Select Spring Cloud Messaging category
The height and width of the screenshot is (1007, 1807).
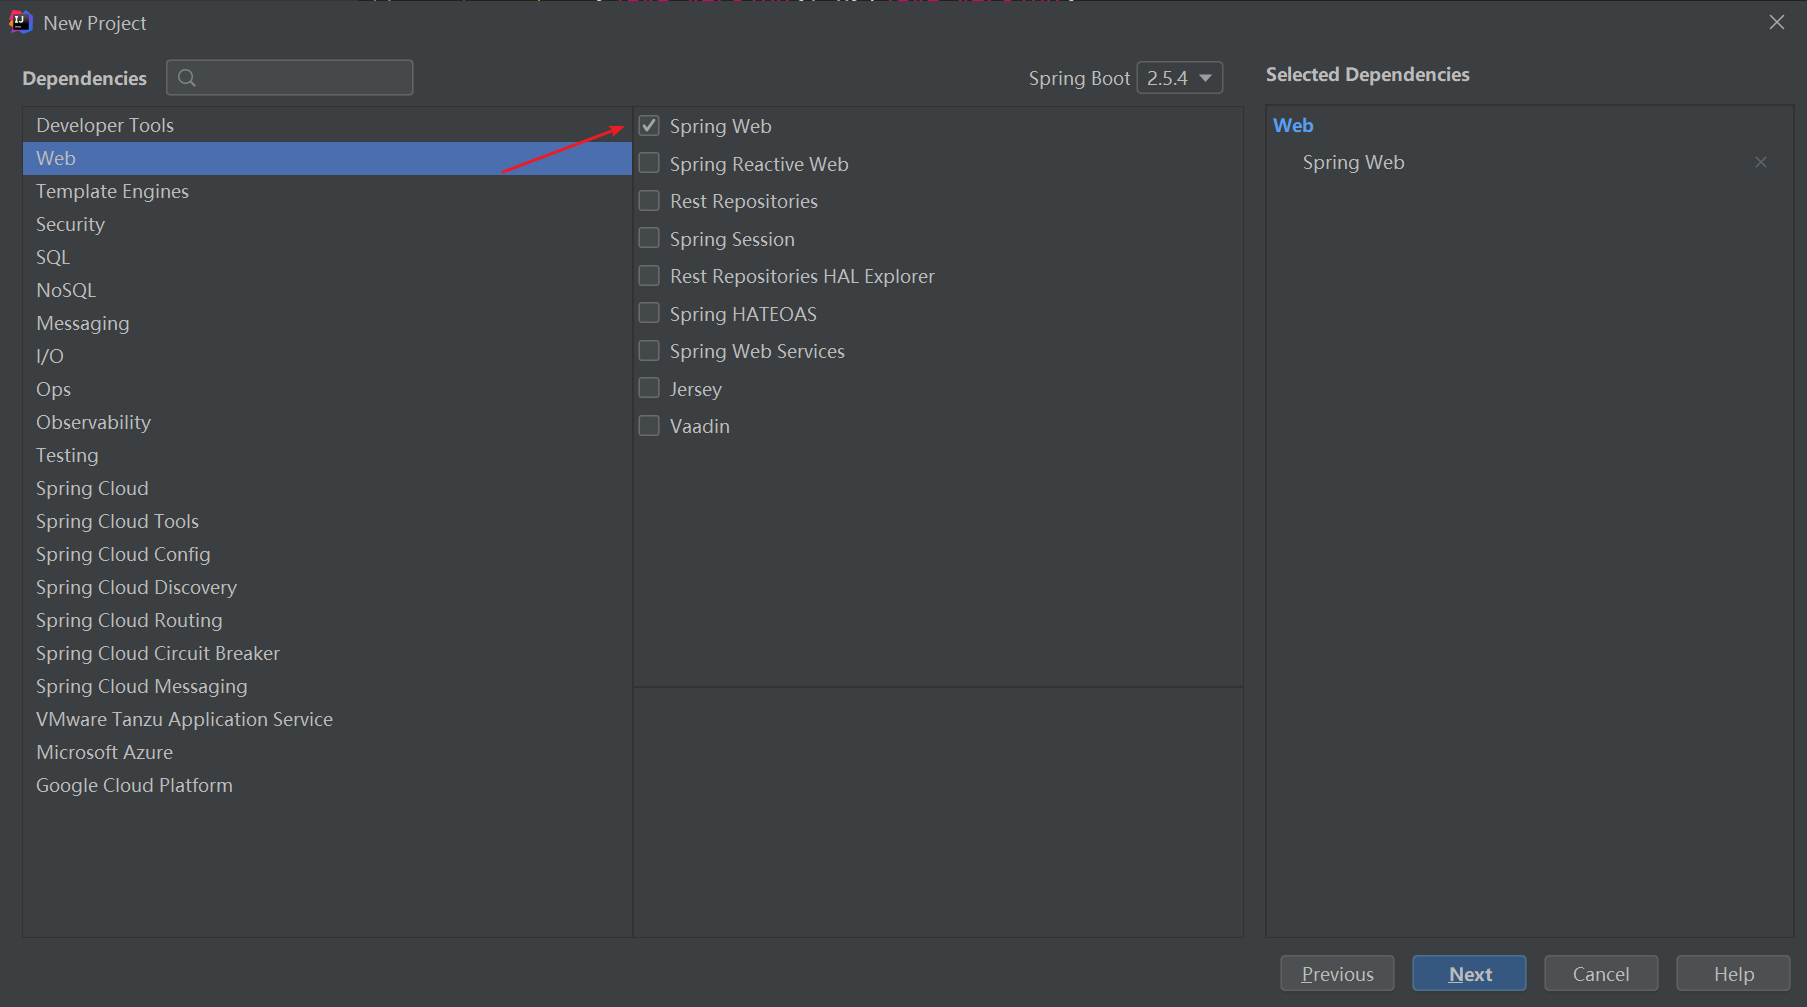click(327, 686)
